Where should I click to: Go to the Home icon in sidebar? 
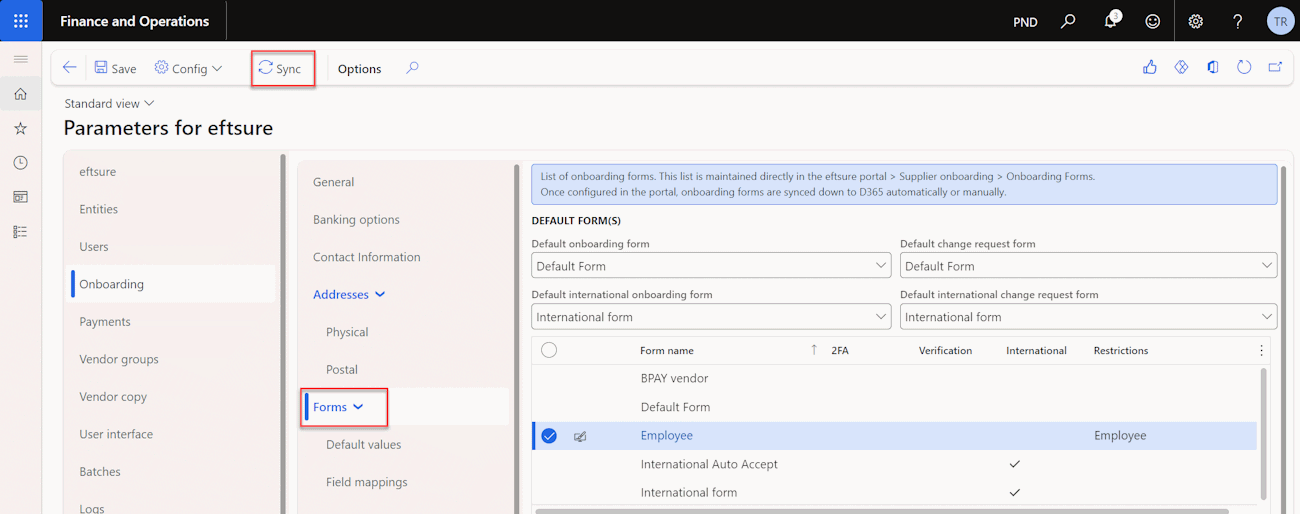click(x=20, y=94)
